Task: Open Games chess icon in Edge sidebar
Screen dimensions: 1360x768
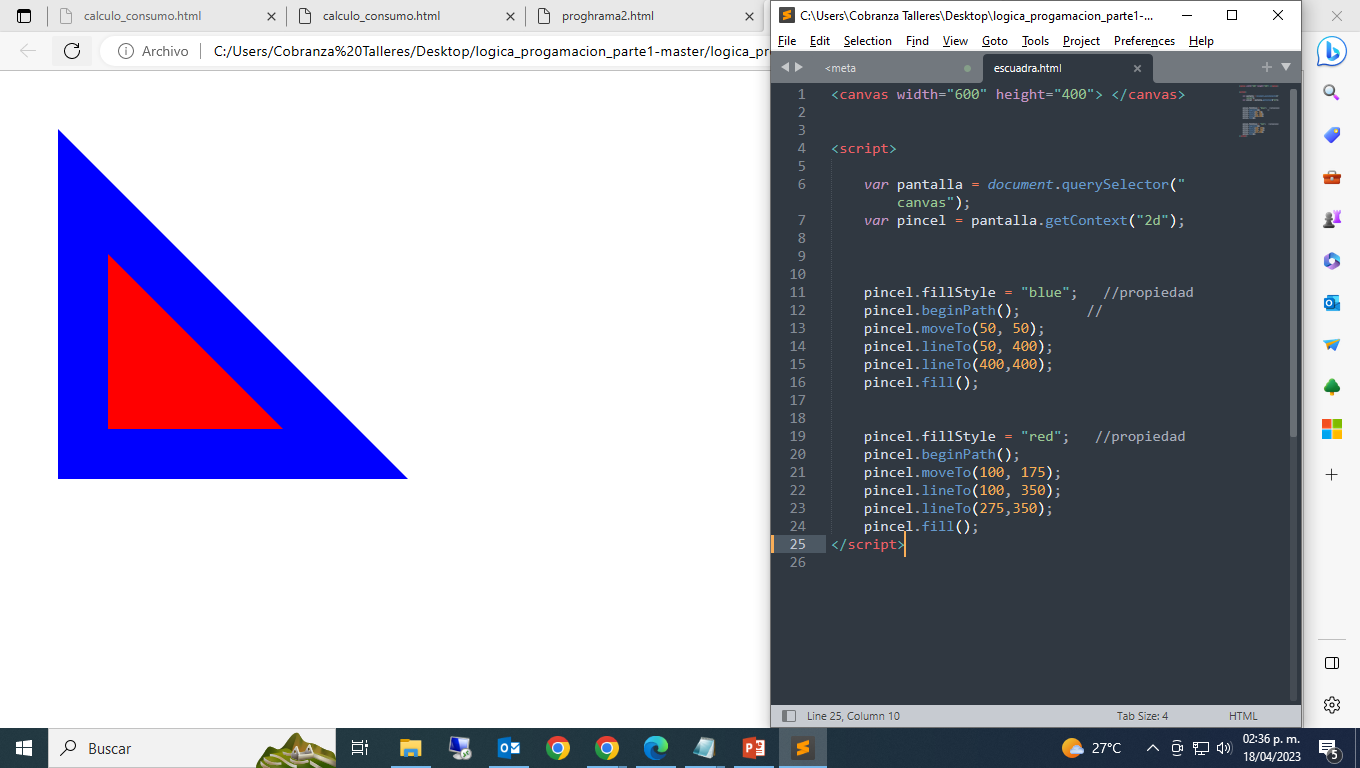Action: point(1331,219)
